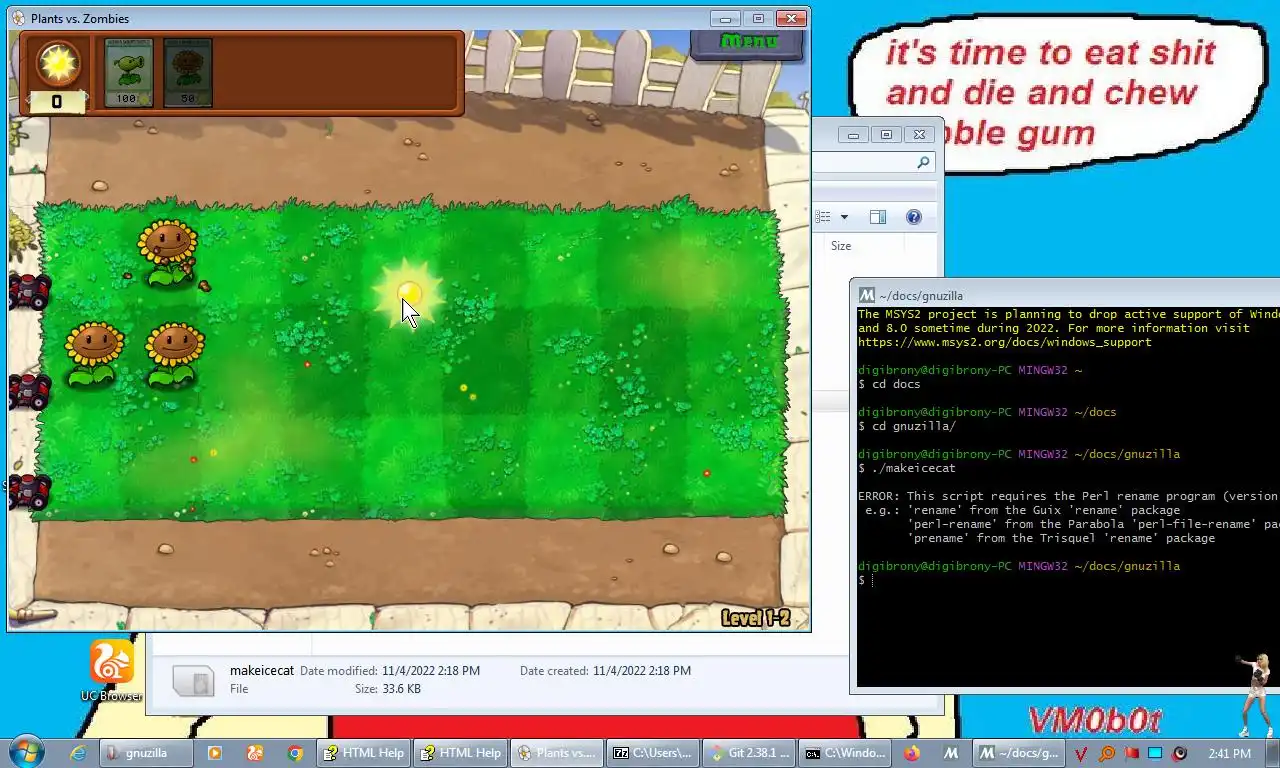Switch to the gnuzilla taskbar window

pos(146,753)
